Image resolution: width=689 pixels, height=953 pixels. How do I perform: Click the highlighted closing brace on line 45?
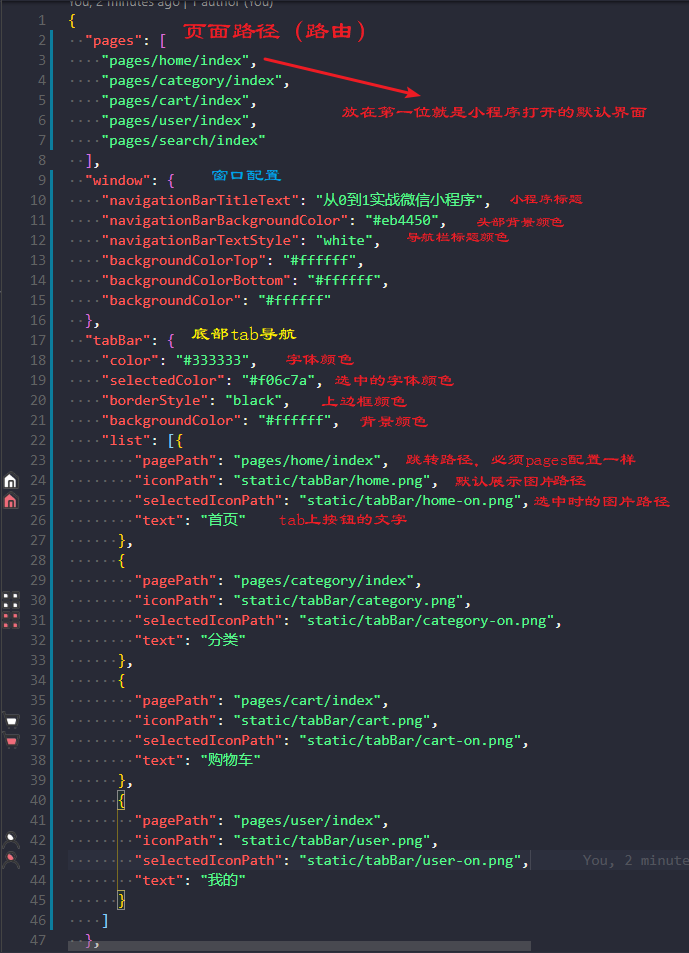pyautogui.click(x=122, y=900)
